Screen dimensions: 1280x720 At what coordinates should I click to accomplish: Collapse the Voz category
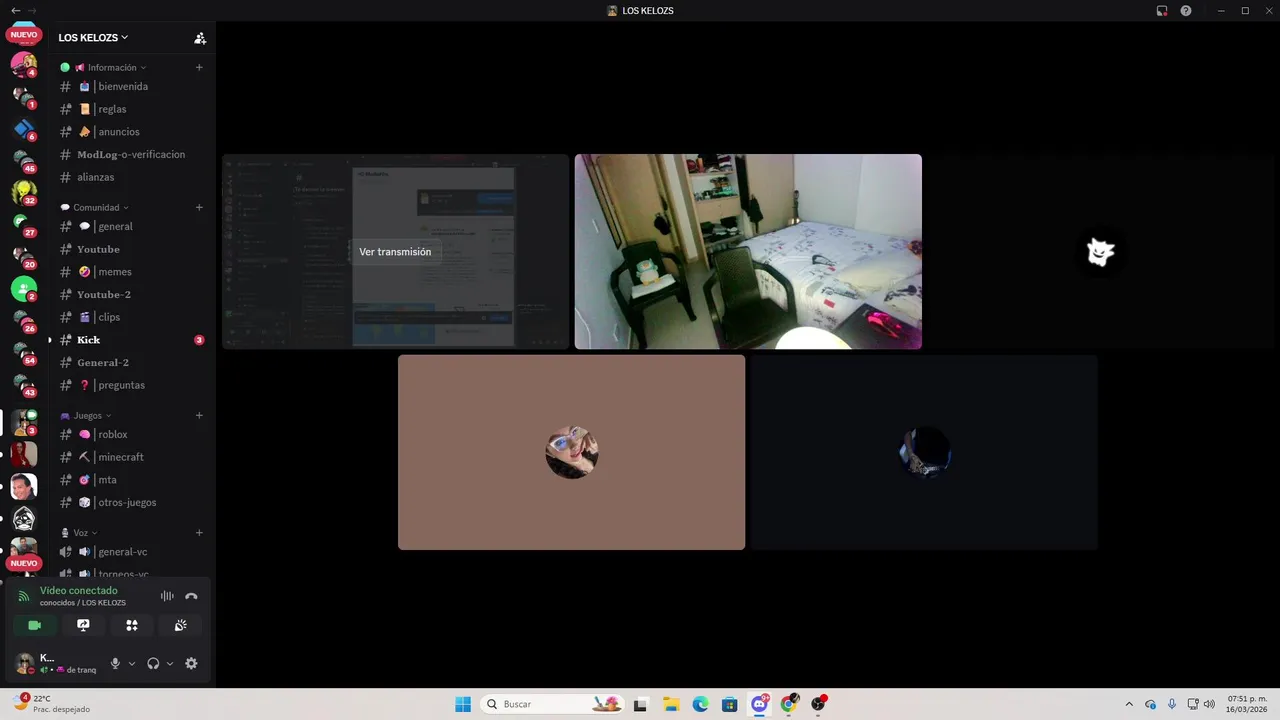79,532
